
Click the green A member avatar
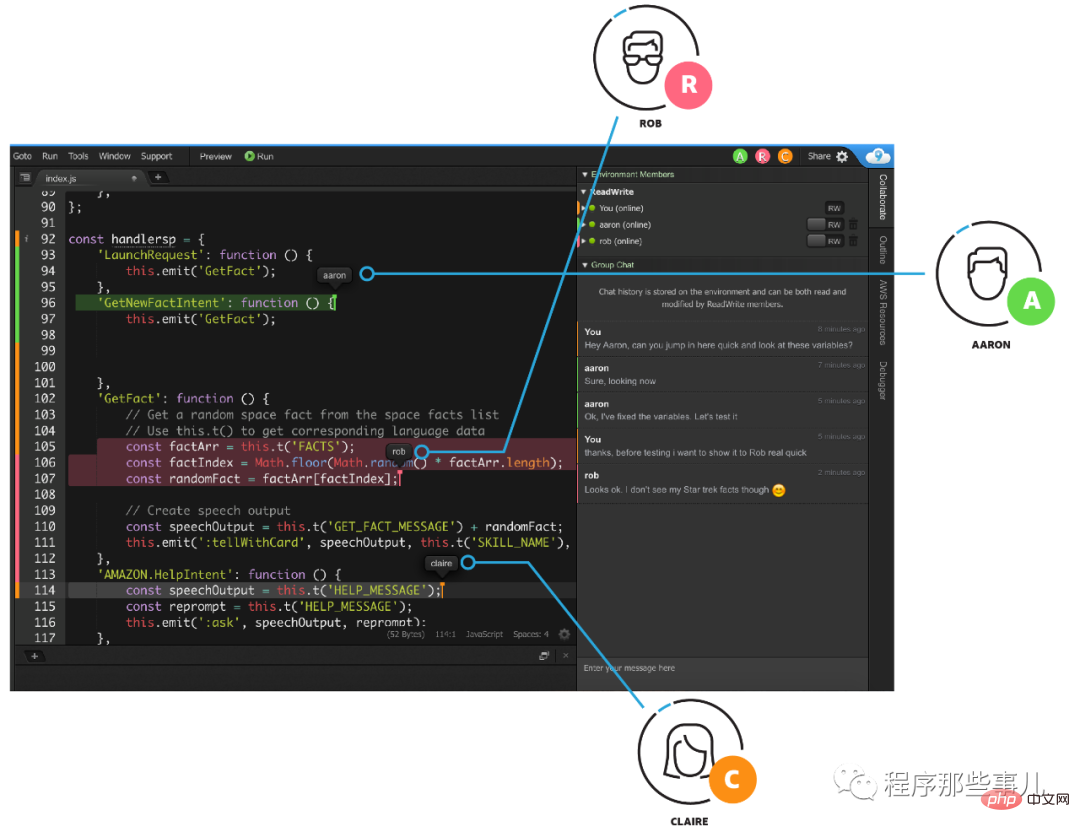740,156
